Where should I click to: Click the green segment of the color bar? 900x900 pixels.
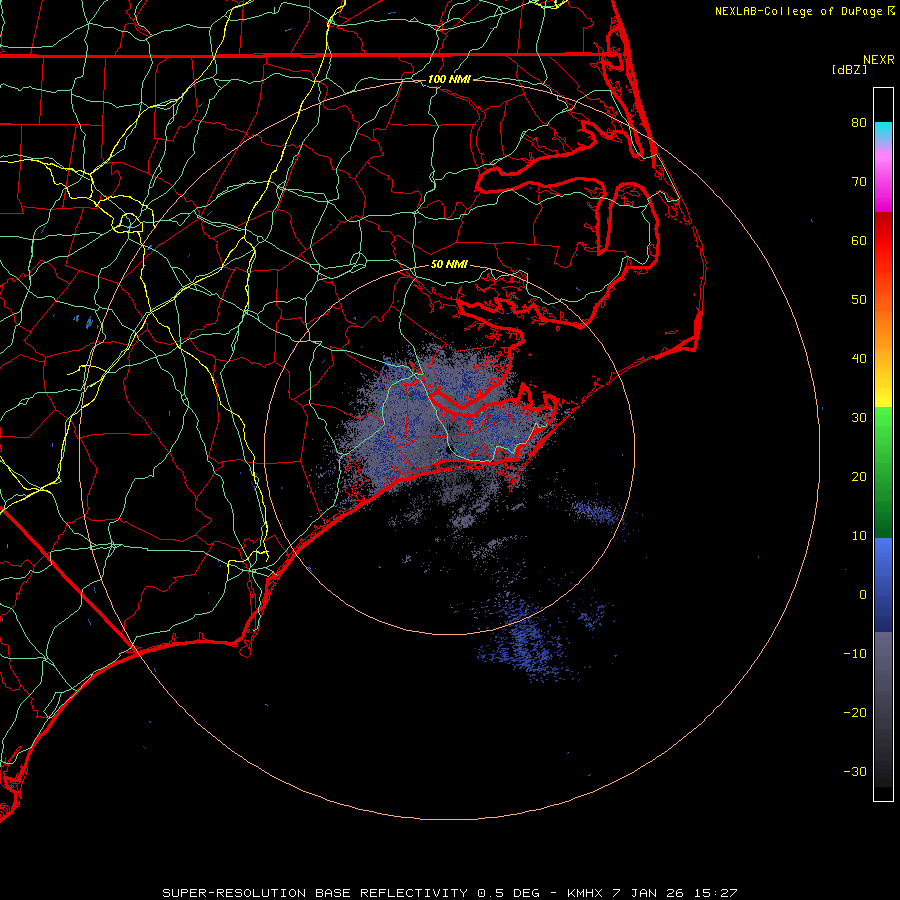pyautogui.click(x=883, y=471)
